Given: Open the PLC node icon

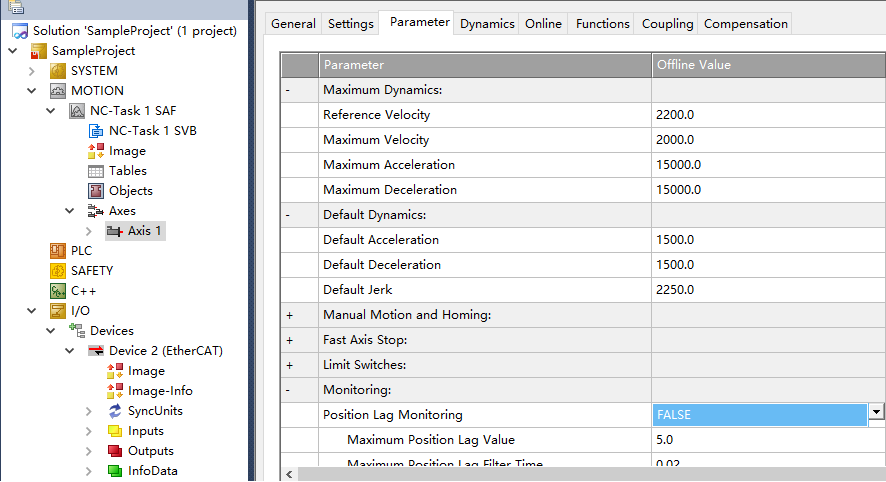Looking at the screenshot, I should 58,251.
